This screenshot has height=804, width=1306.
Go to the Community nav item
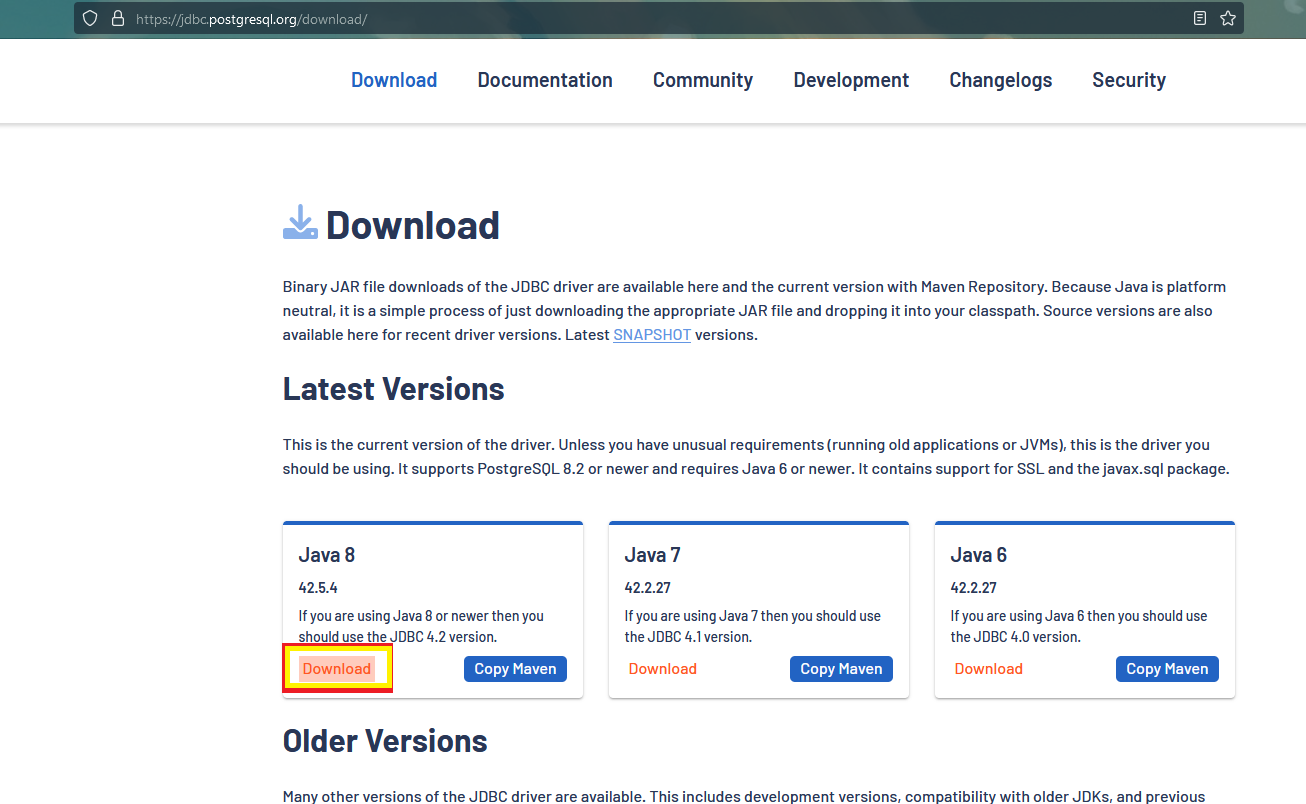(x=703, y=80)
